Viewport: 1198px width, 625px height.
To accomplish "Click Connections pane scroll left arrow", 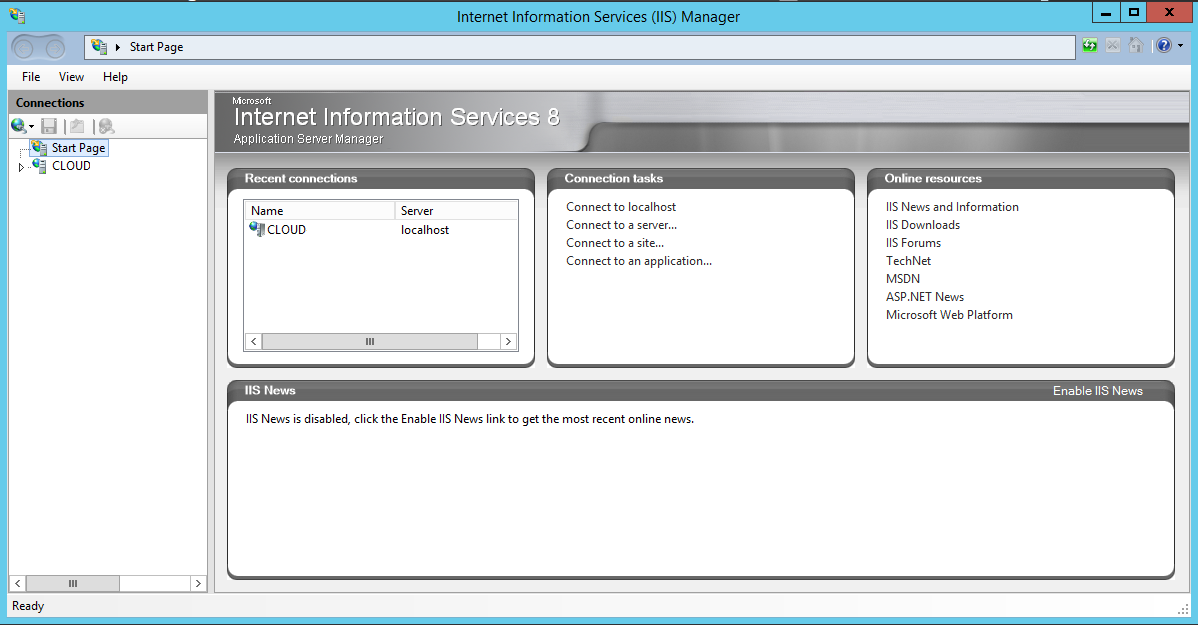I will pos(18,583).
